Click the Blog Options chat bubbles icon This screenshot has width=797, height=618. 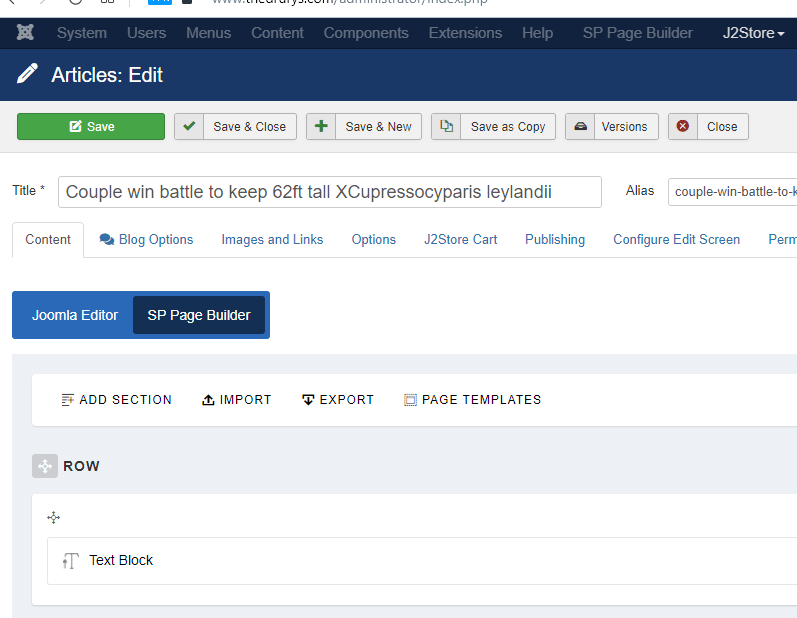pyautogui.click(x=107, y=239)
